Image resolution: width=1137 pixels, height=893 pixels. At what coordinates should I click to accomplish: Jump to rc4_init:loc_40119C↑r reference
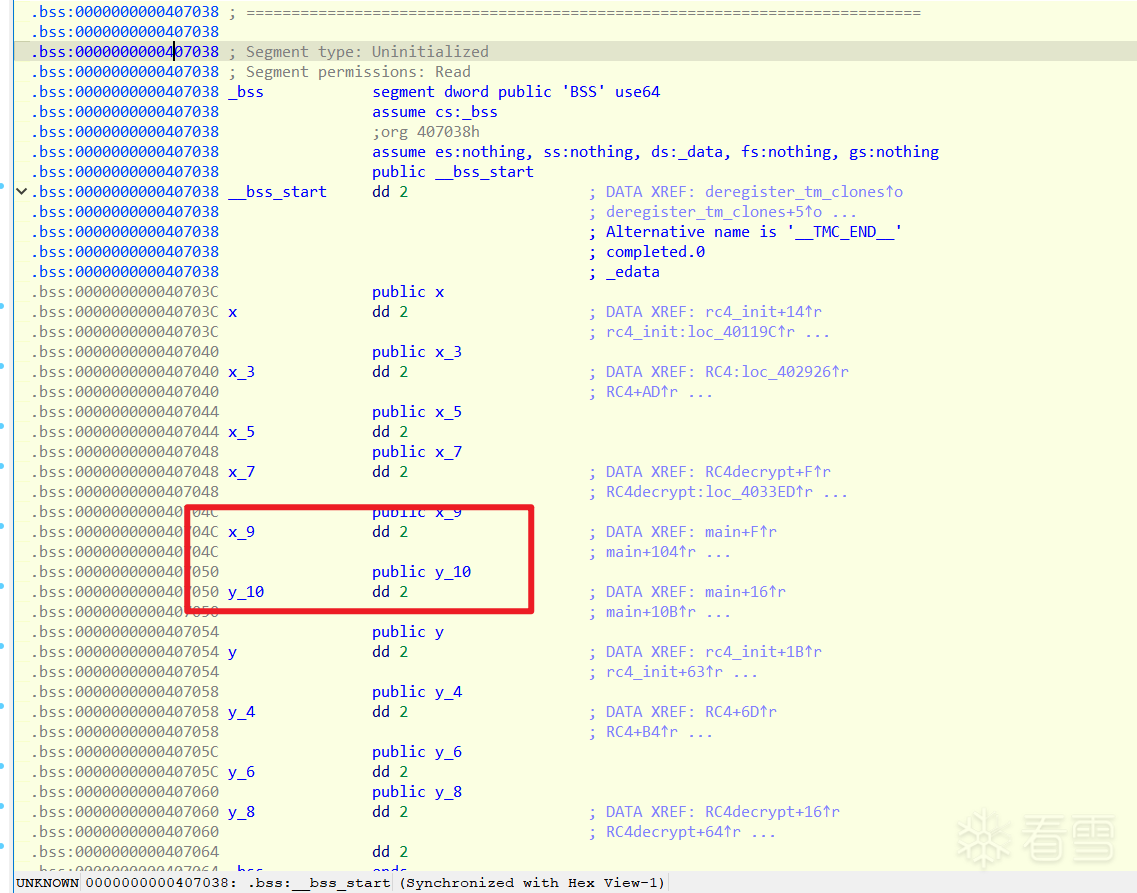700,332
